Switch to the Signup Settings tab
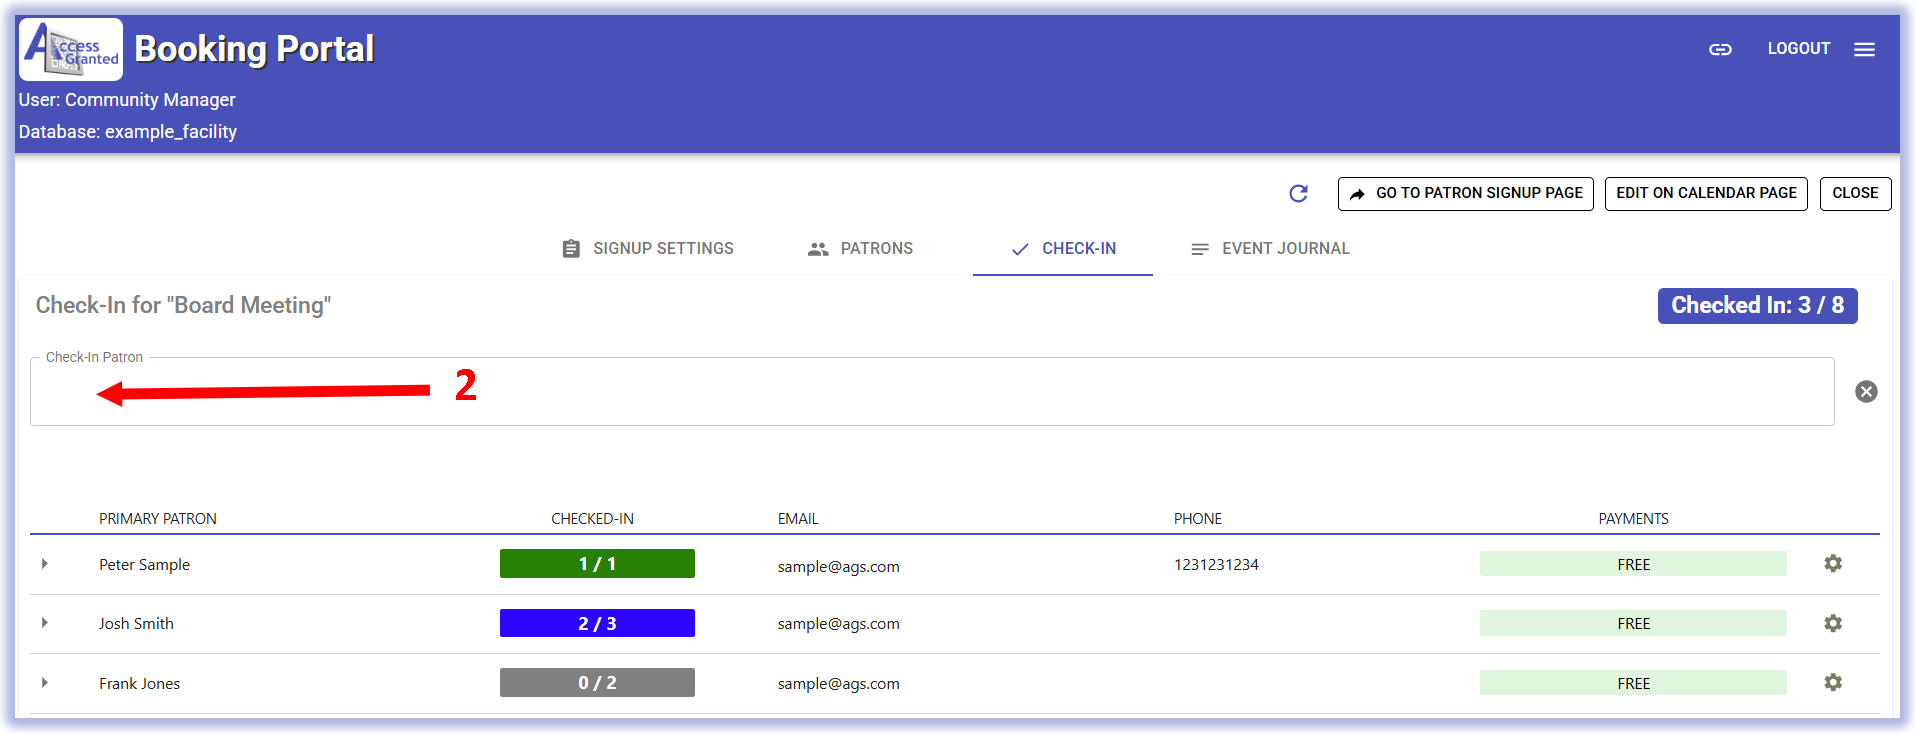Image resolution: width=1915 pixels, height=733 pixels. click(x=648, y=249)
